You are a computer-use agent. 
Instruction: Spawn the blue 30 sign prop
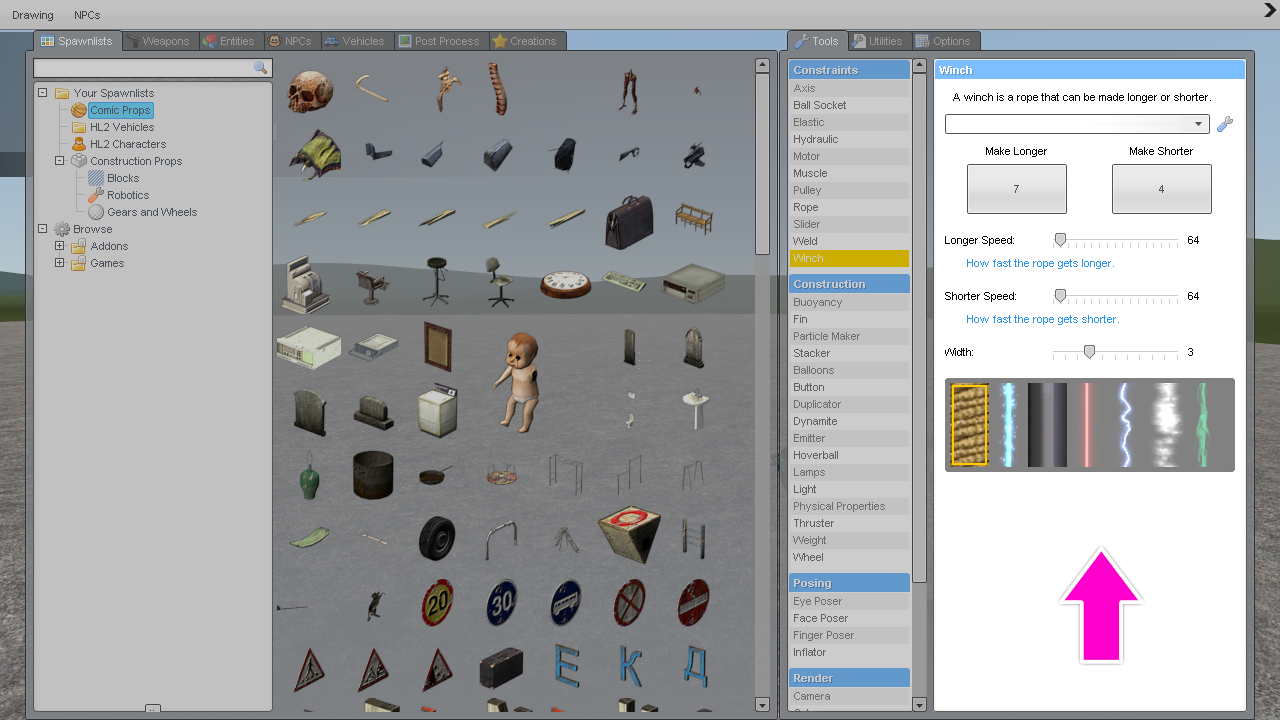(x=501, y=603)
